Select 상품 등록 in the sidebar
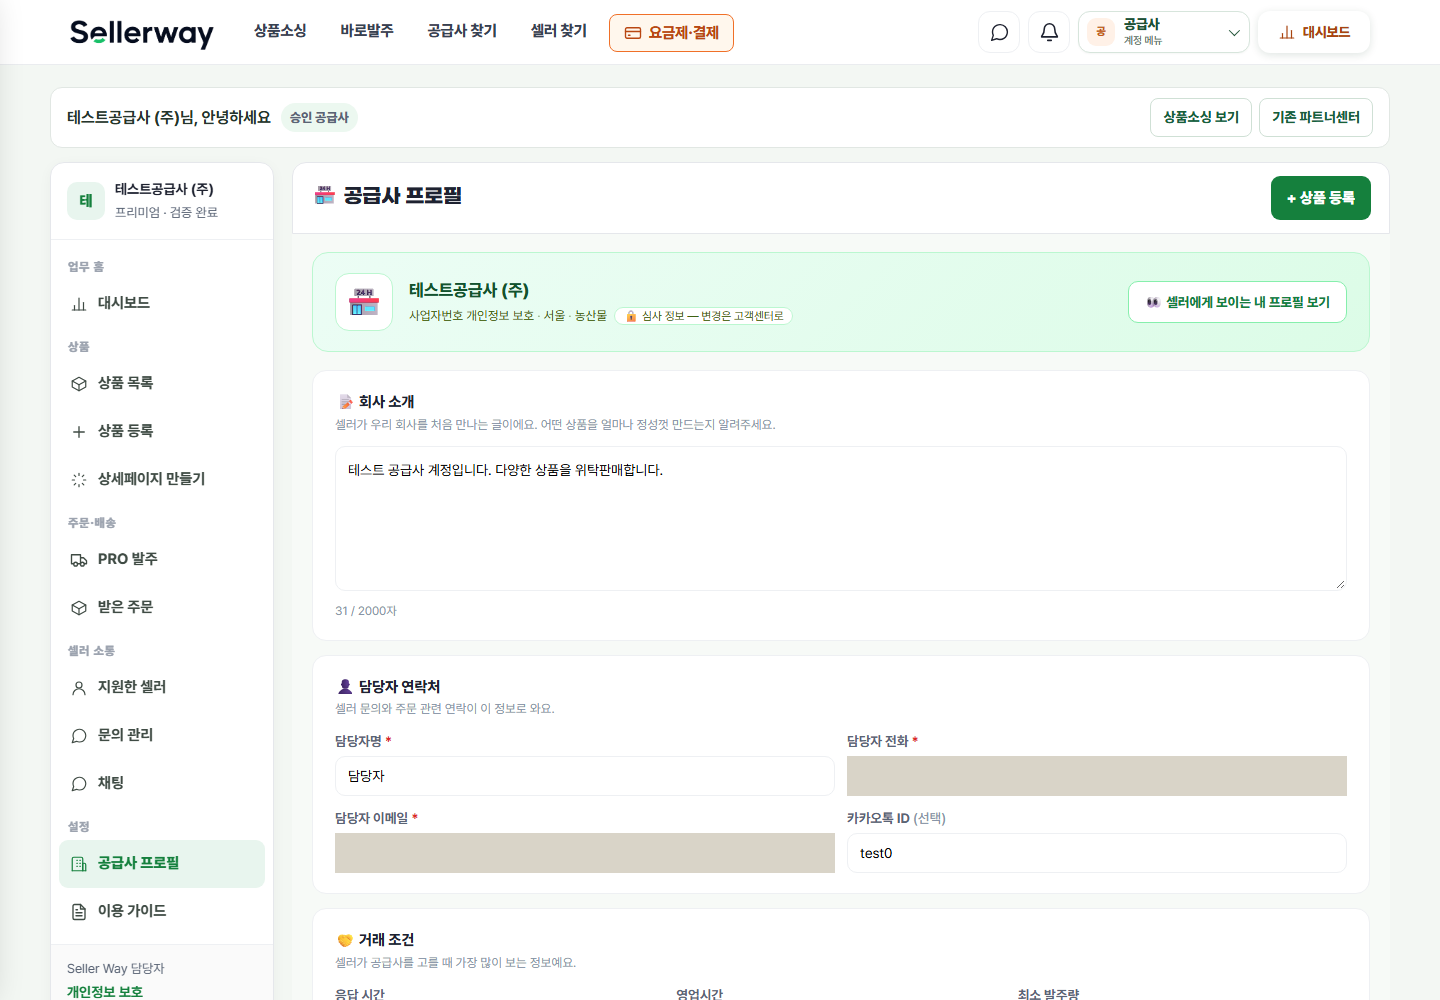This screenshot has width=1440, height=1000. [162, 431]
